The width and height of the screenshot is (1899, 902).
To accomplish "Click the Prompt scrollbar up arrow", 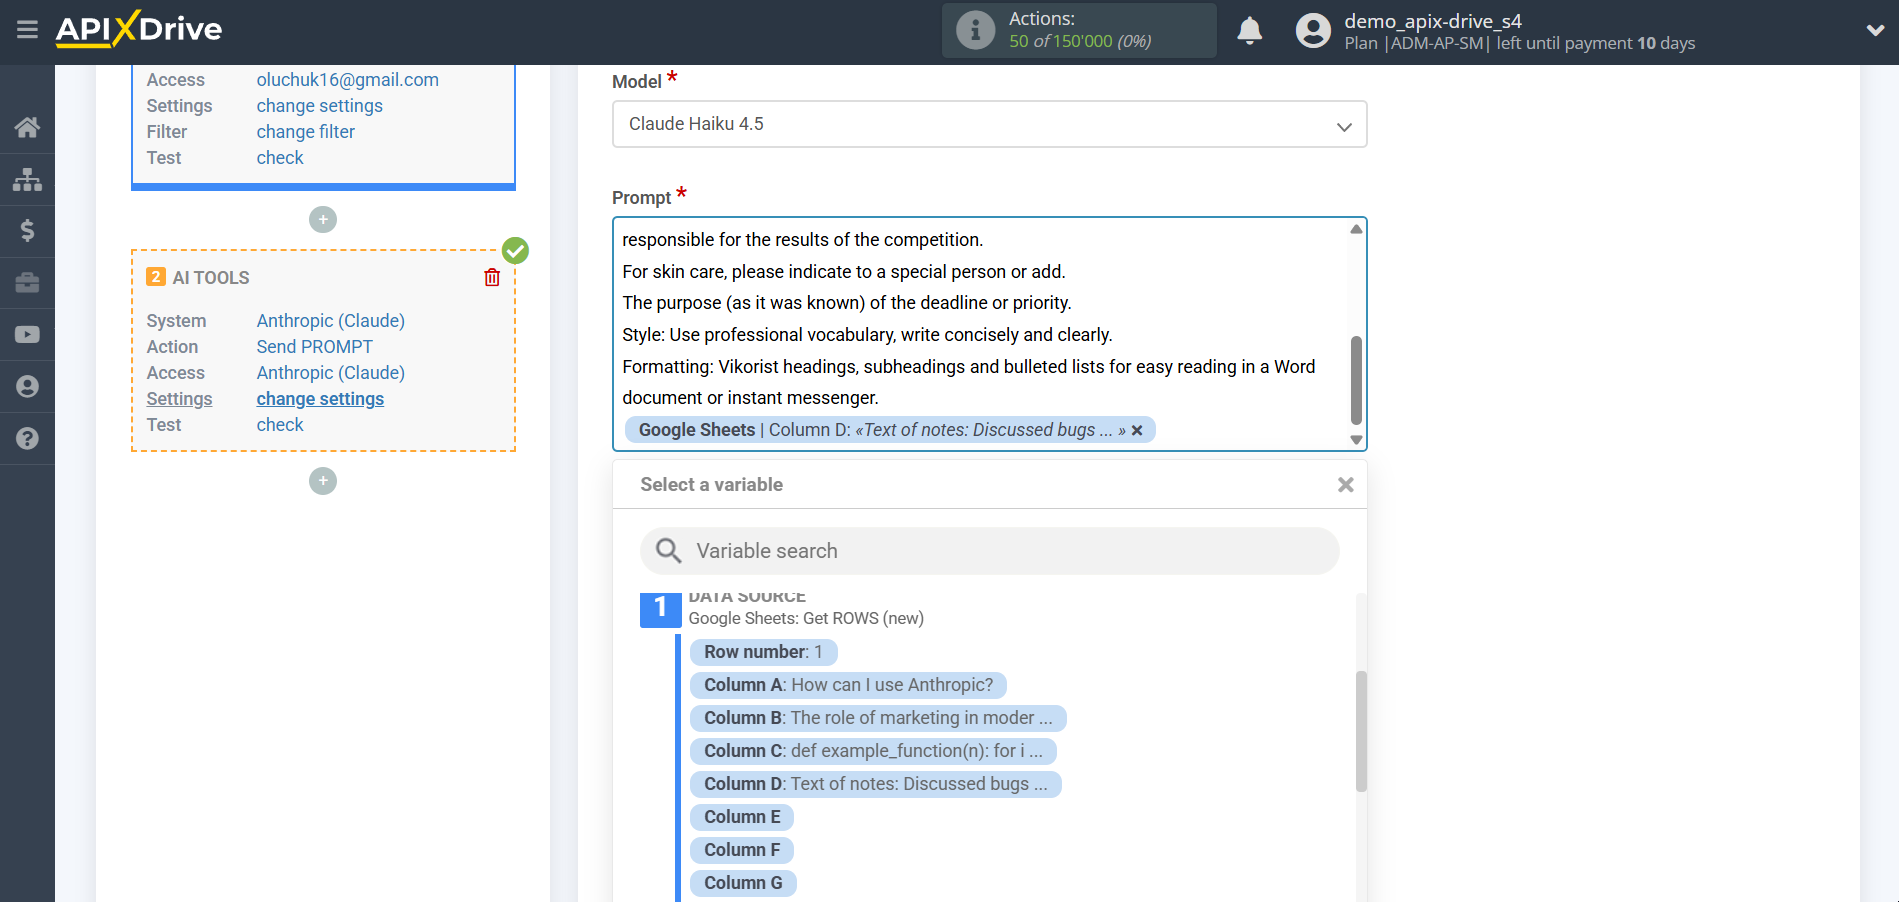I will (x=1356, y=229).
